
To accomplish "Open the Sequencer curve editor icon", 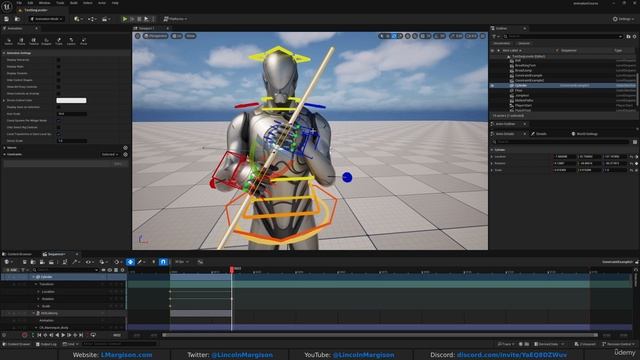I will [200, 262].
